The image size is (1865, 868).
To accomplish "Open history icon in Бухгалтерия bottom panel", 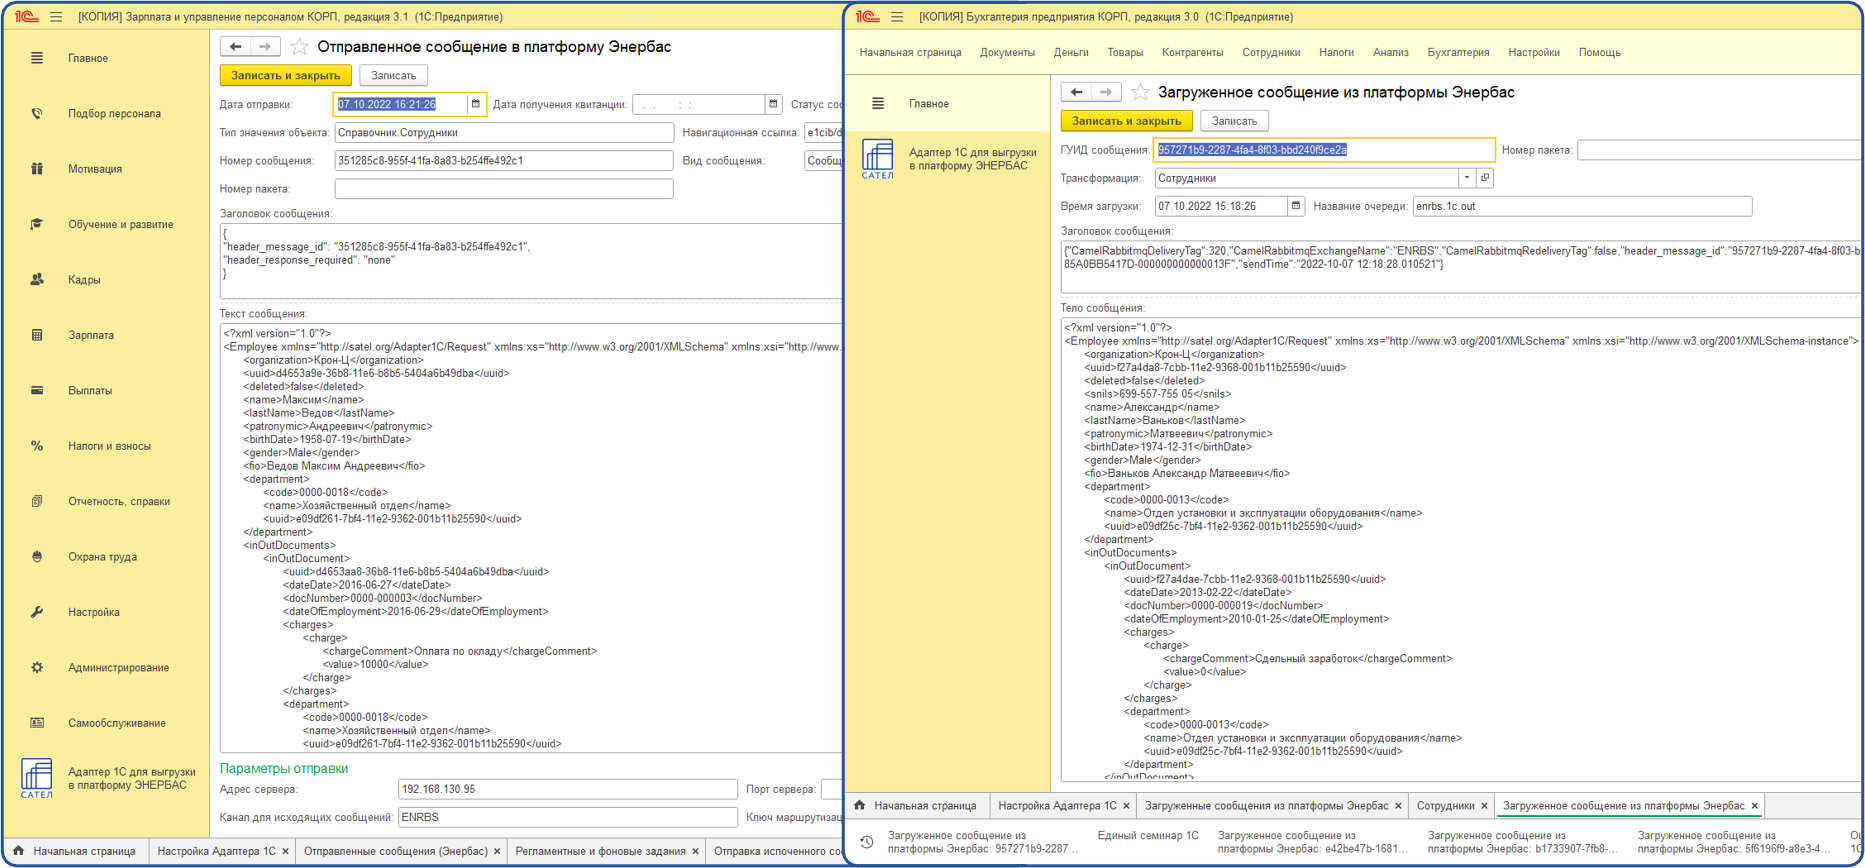I will [867, 842].
